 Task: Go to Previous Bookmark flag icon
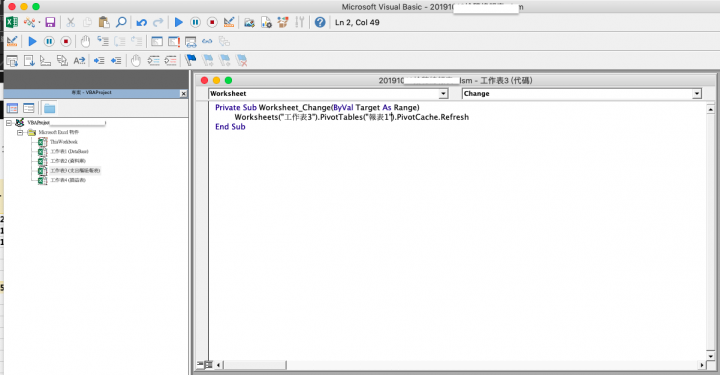click(224, 60)
